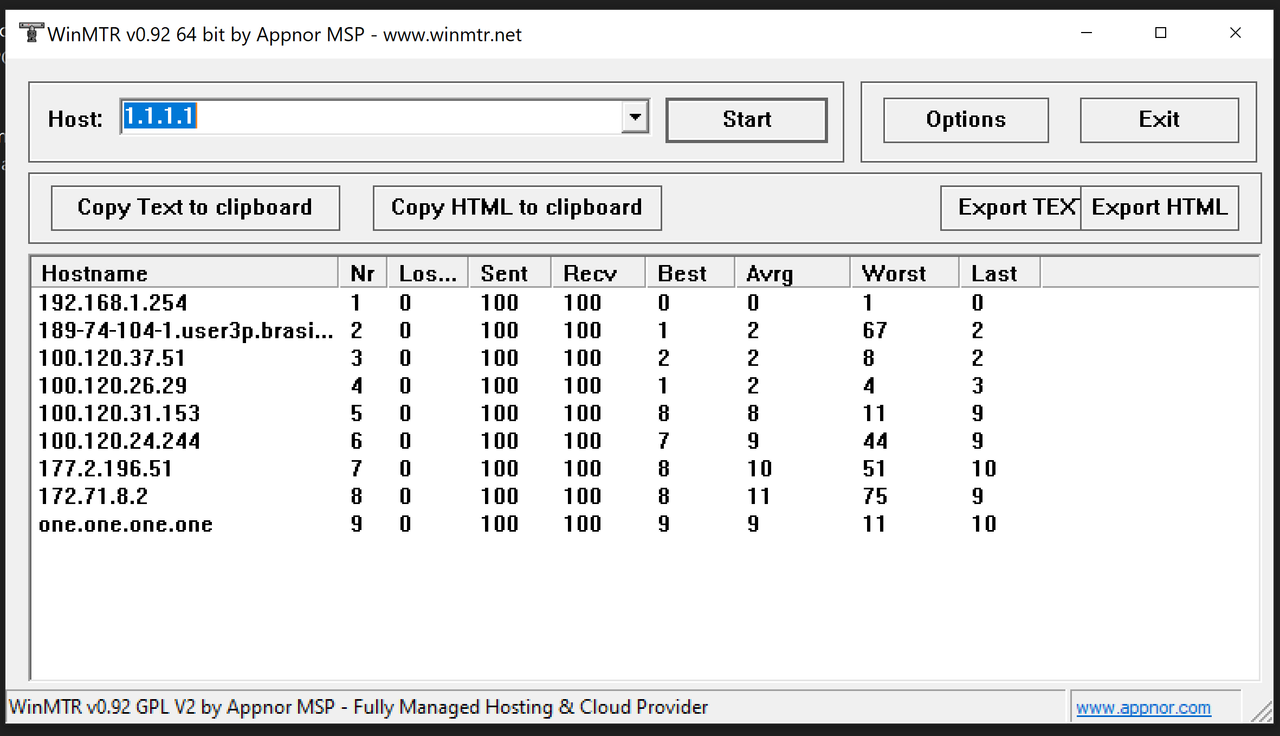This screenshot has width=1280, height=736.
Task: Click the Worst value 44 for 100.120.24.244
Action: pyautogui.click(x=875, y=441)
